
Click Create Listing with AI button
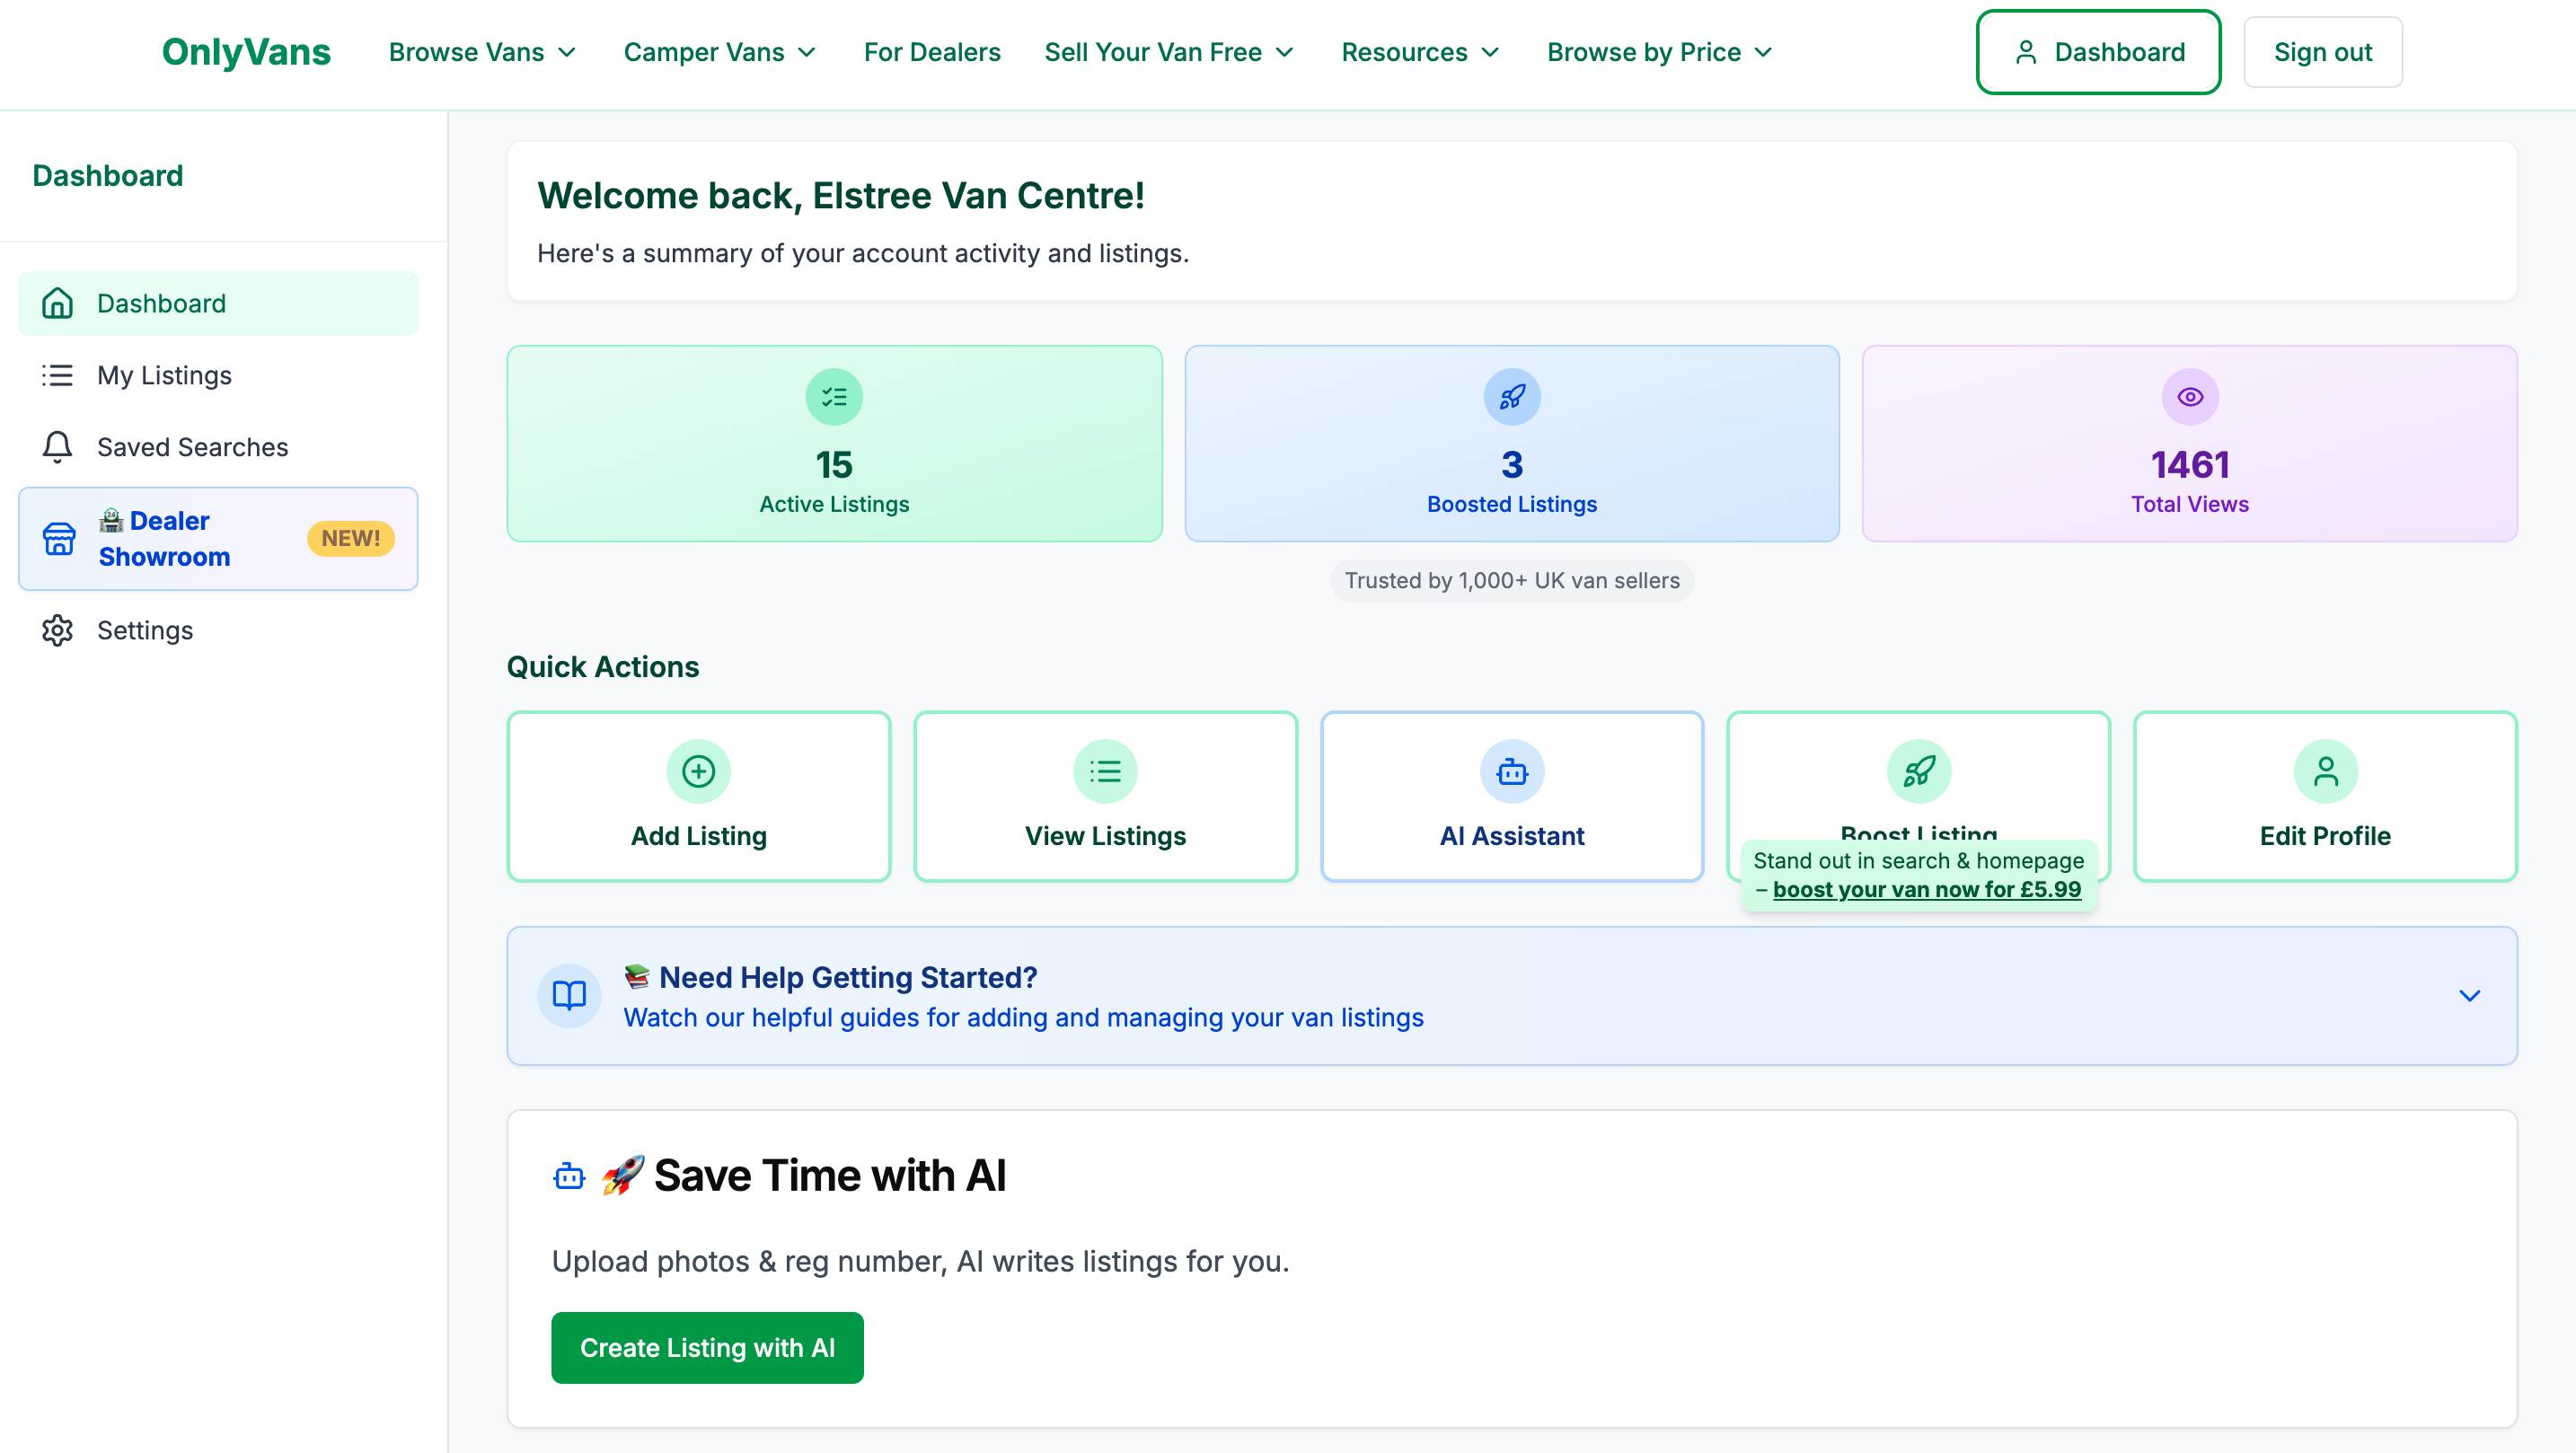coord(707,1348)
